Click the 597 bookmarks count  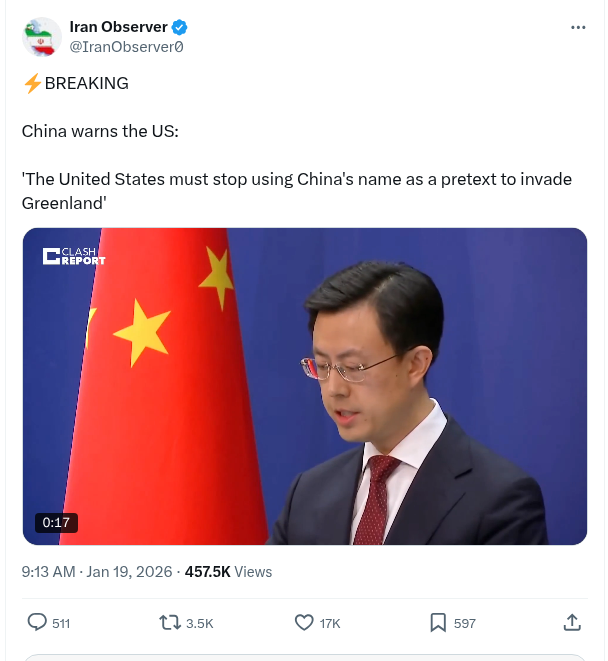pyautogui.click(x=465, y=623)
